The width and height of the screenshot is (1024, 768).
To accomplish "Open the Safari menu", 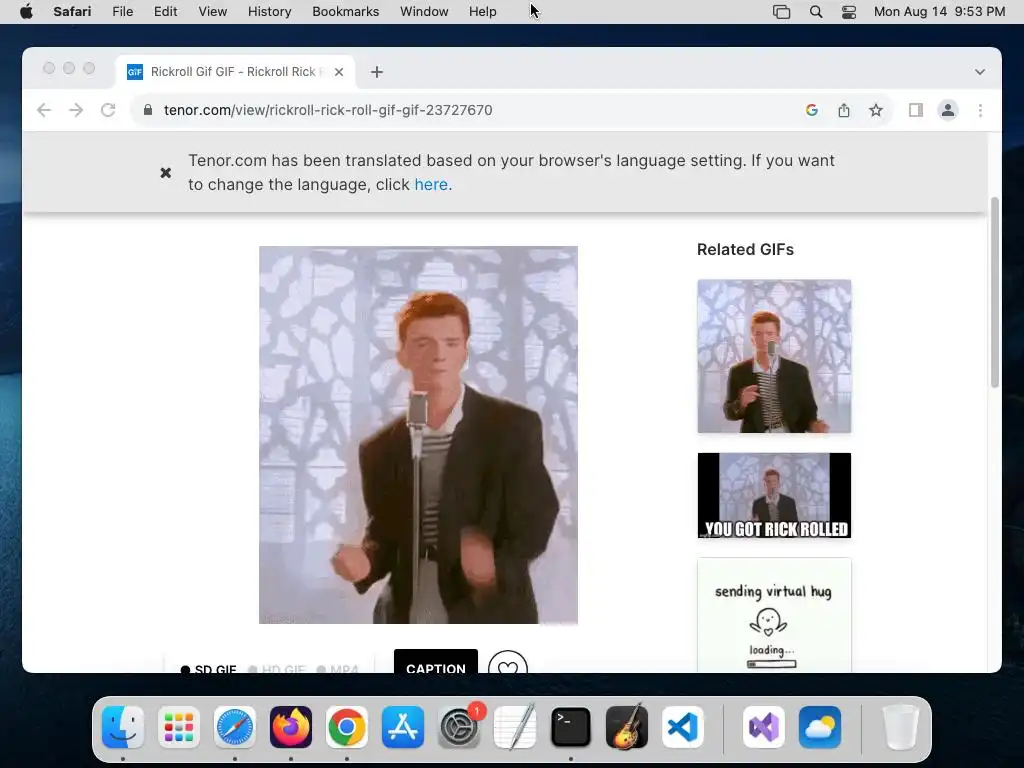I will [x=72, y=12].
